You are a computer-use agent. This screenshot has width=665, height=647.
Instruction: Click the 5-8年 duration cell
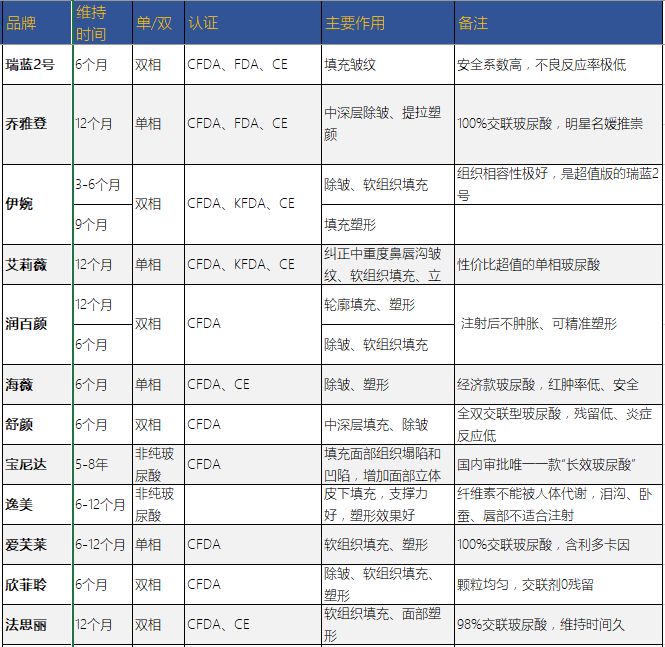(93, 464)
